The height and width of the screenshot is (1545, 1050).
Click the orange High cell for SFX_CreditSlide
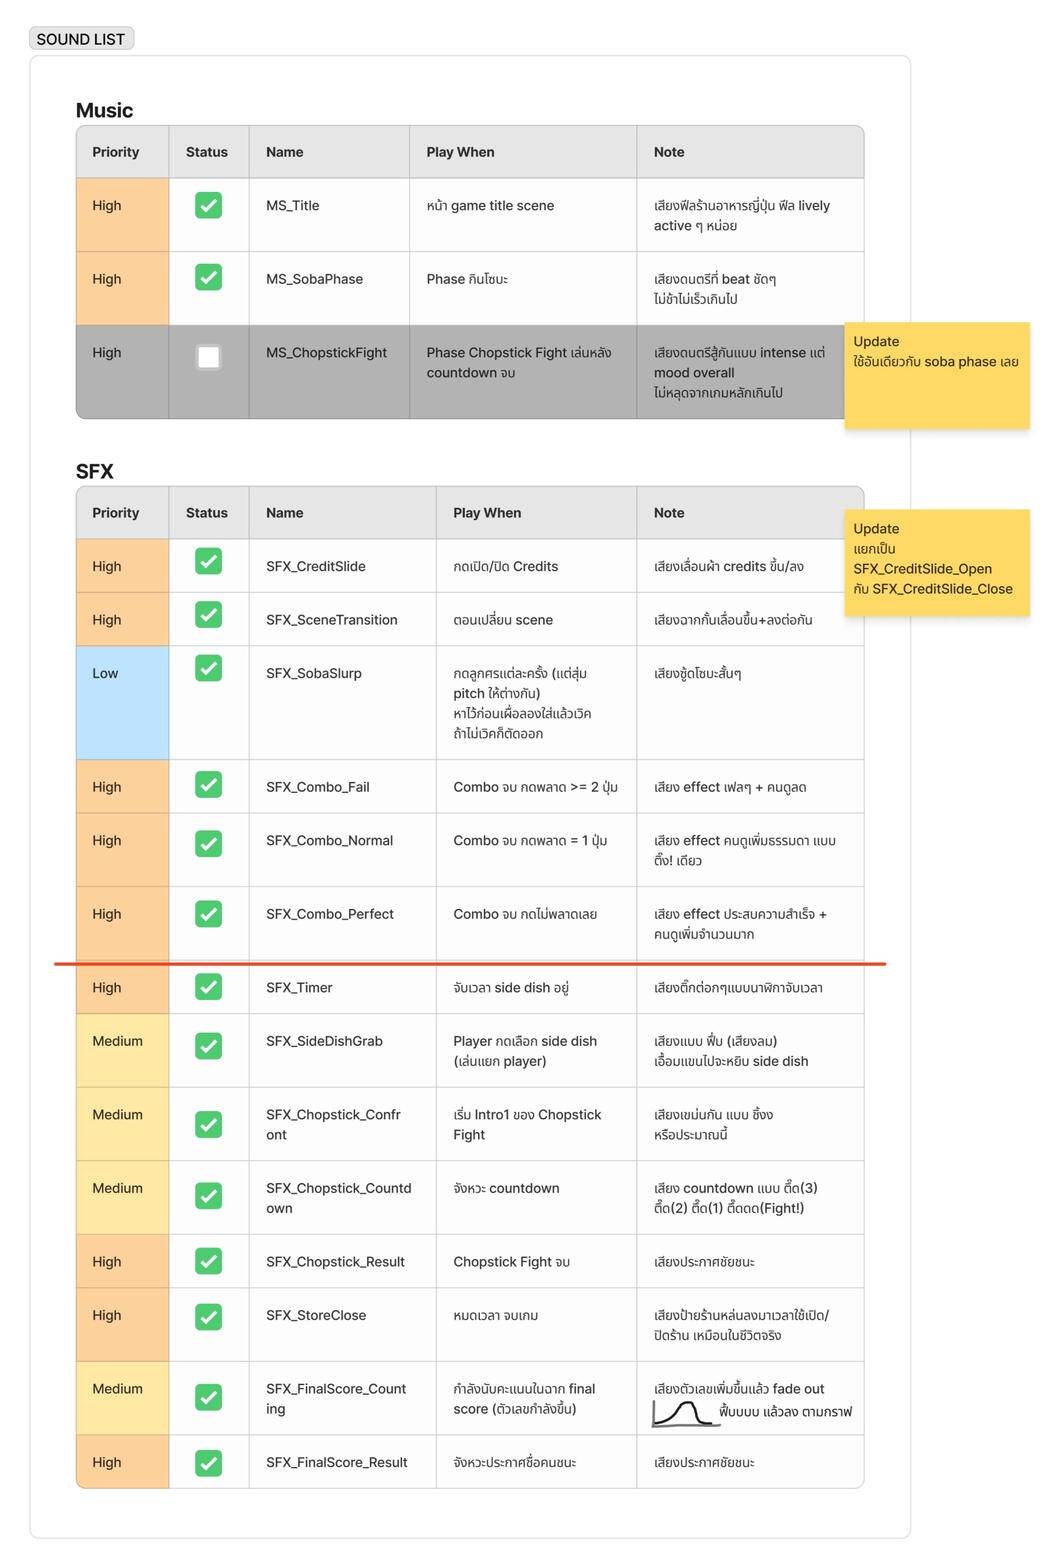(x=122, y=566)
